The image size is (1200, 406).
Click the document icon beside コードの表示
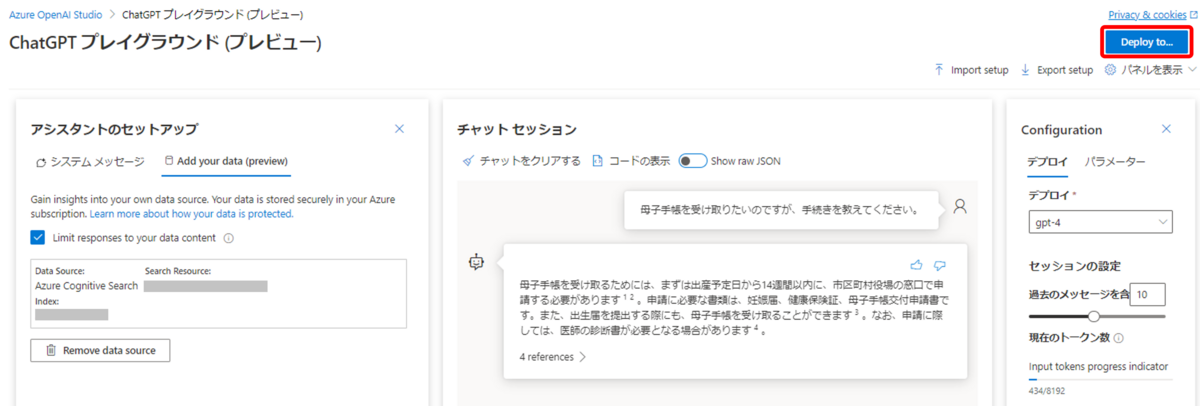click(x=598, y=160)
